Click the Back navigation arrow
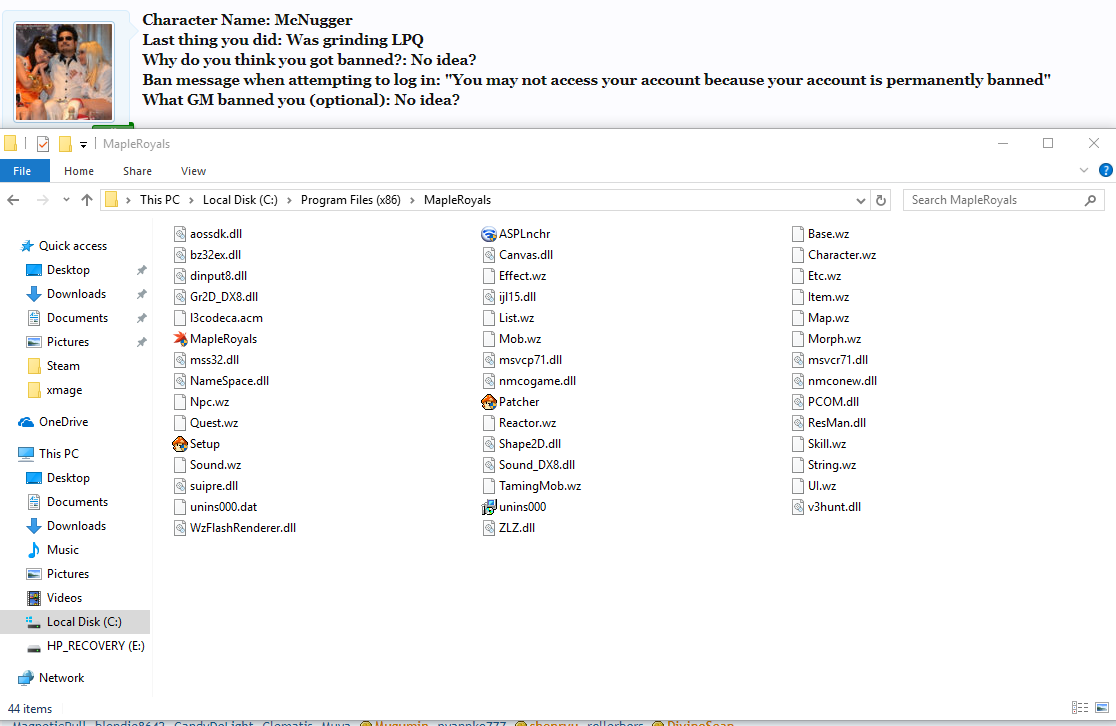This screenshot has height=726, width=1116. click(x=13, y=200)
